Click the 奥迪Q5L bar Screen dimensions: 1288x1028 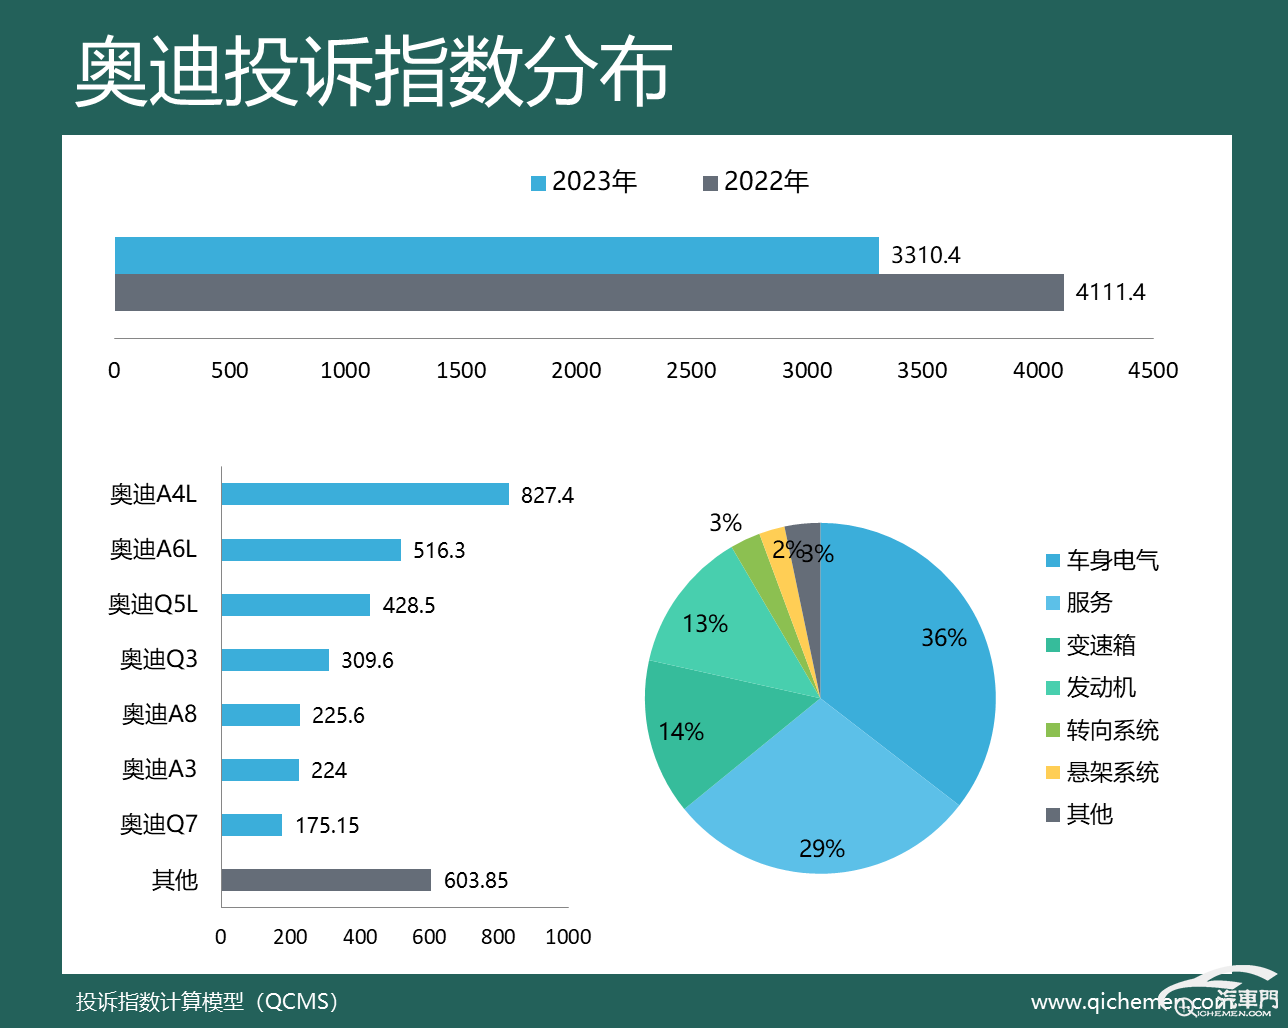point(296,604)
